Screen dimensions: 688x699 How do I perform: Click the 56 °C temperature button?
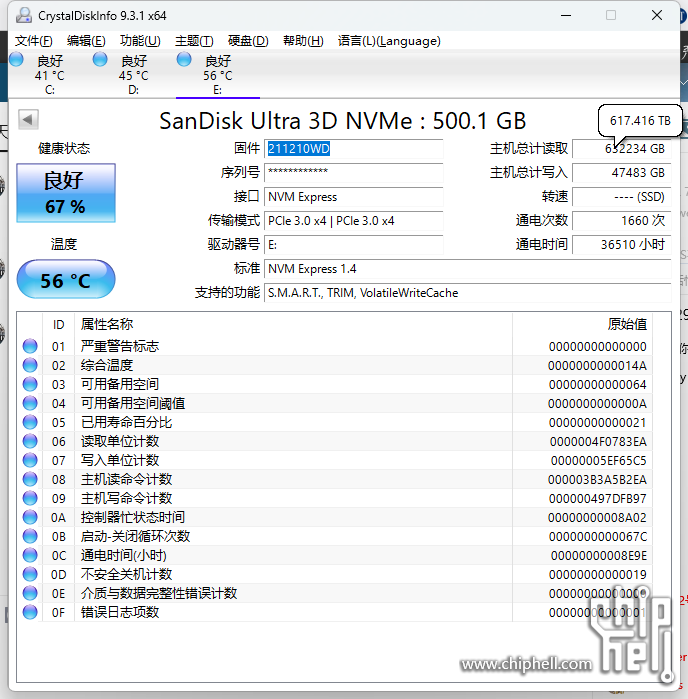coord(66,280)
